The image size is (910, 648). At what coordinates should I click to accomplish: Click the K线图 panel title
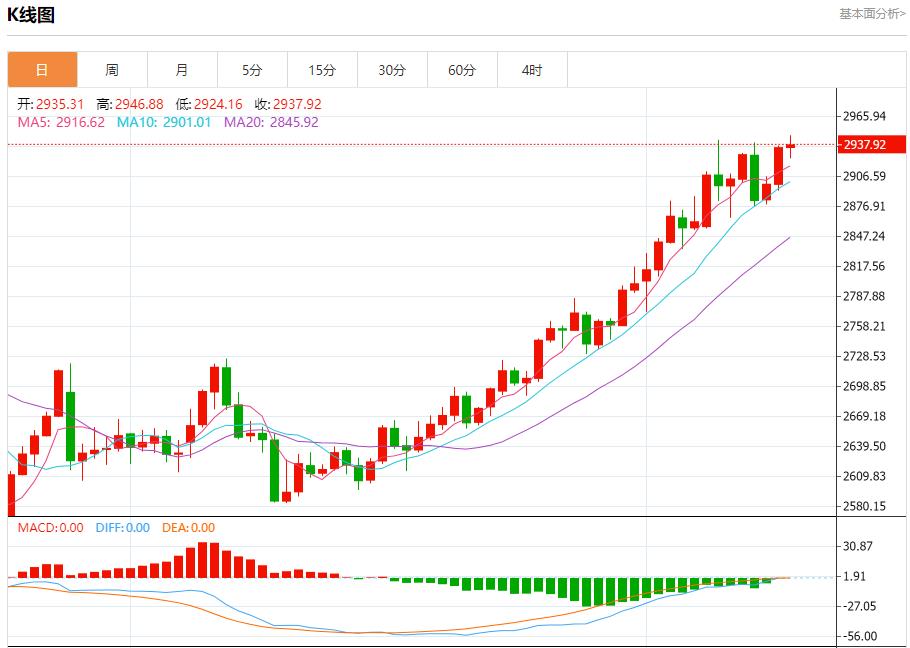(x=31, y=15)
